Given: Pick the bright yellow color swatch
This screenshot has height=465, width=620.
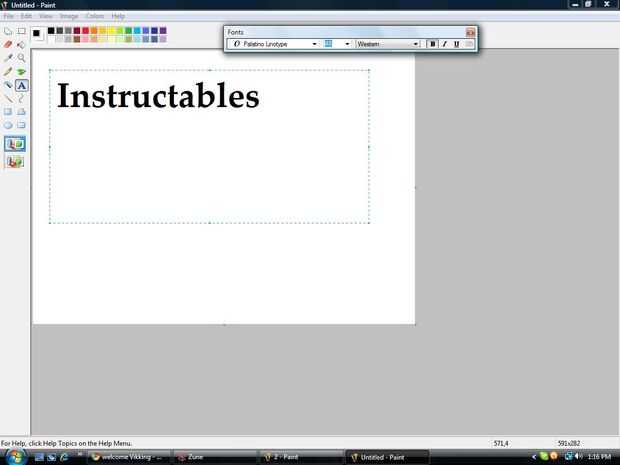Looking at the screenshot, I should pyautogui.click(x=111, y=30).
